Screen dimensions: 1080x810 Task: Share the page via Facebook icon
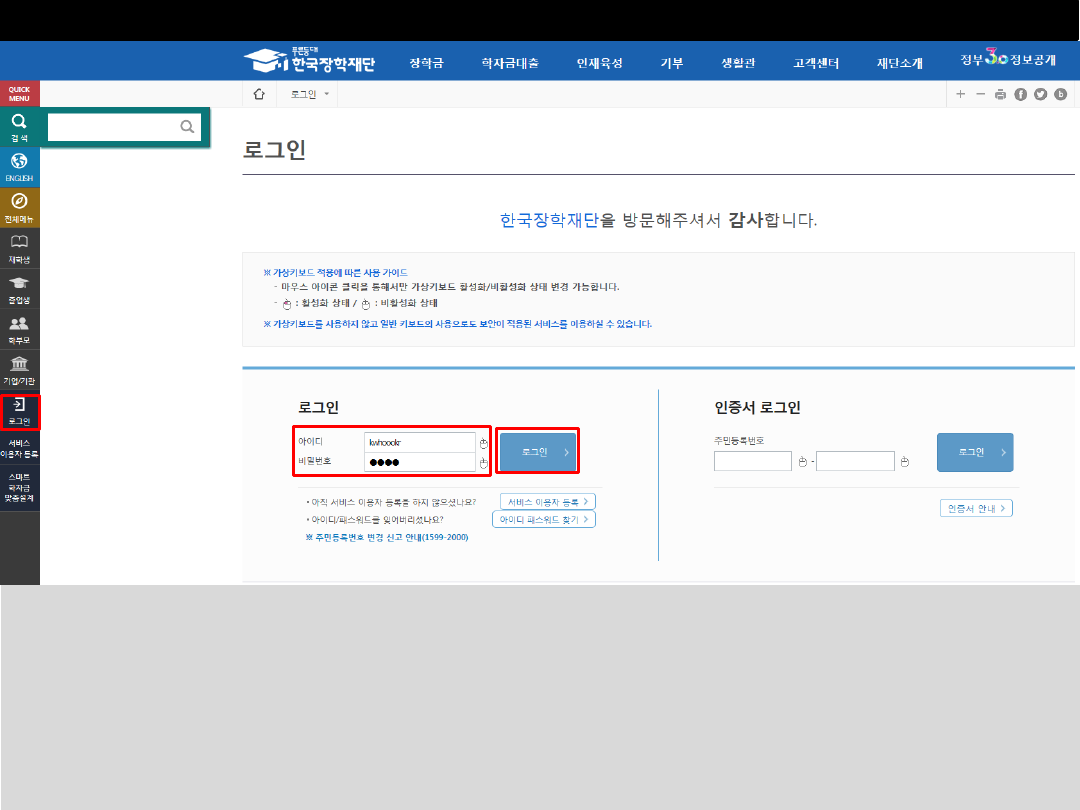click(1020, 94)
